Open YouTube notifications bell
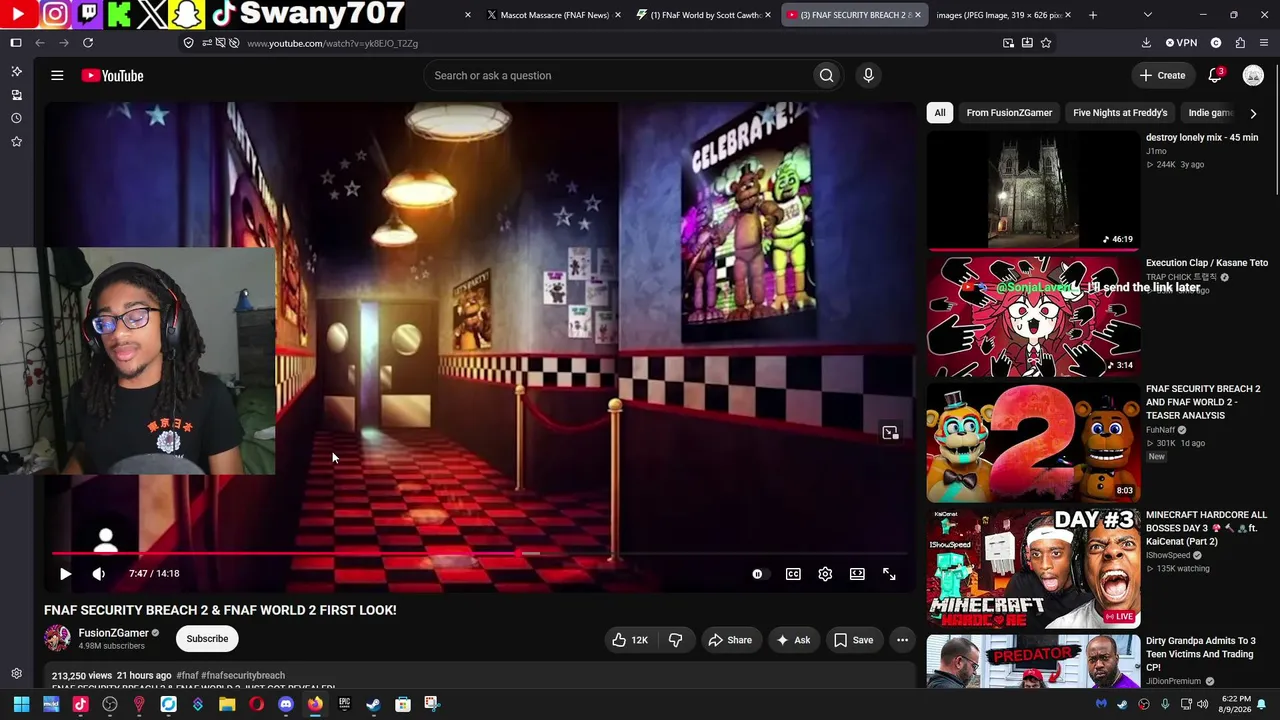1280x720 pixels. pyautogui.click(x=1215, y=75)
